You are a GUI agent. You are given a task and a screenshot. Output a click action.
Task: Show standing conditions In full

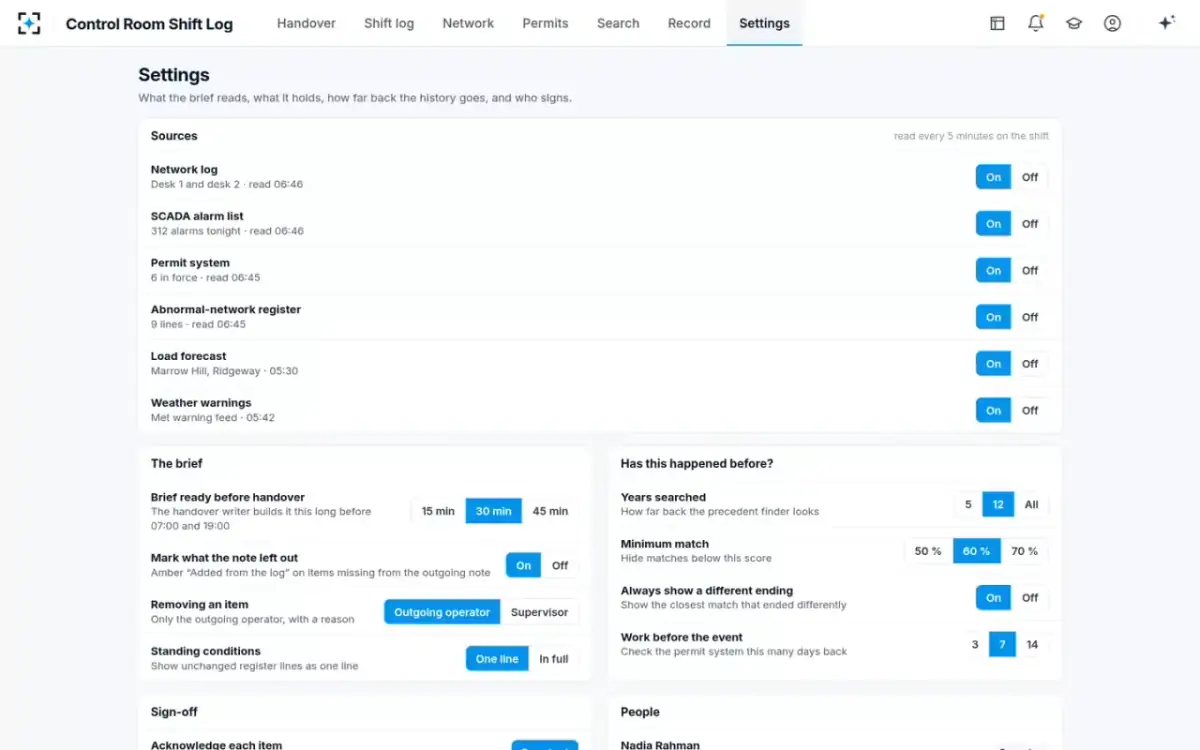(554, 659)
